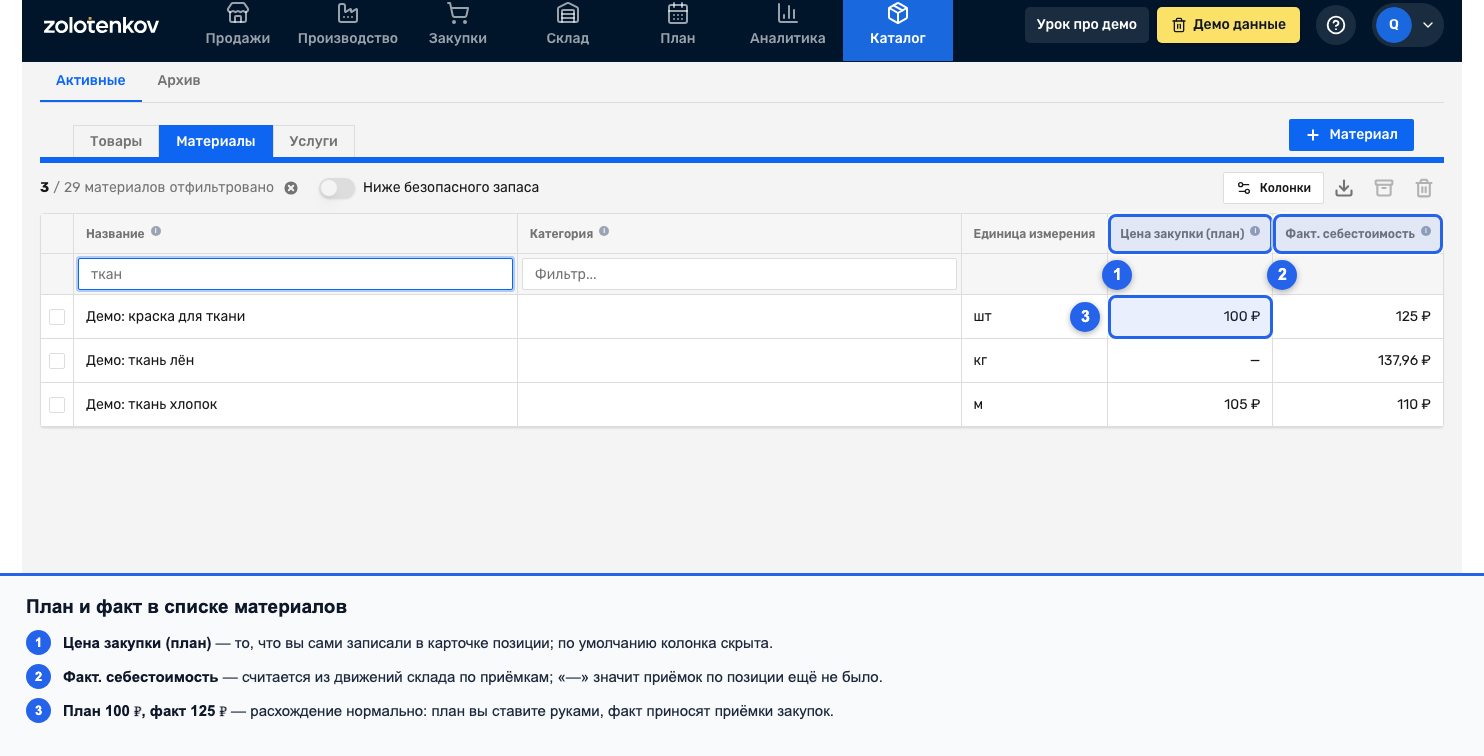1484x756 pixels.
Task: Click the trash delete icon
Action: pyautogui.click(x=1424, y=188)
